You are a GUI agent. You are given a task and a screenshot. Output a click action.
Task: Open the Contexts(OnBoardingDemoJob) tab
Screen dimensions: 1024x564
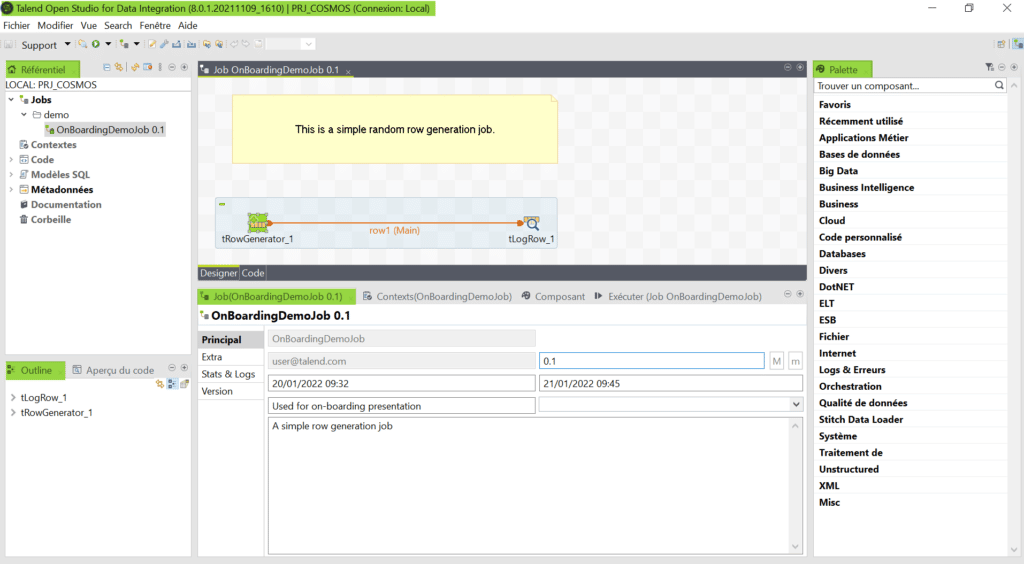[437, 296]
